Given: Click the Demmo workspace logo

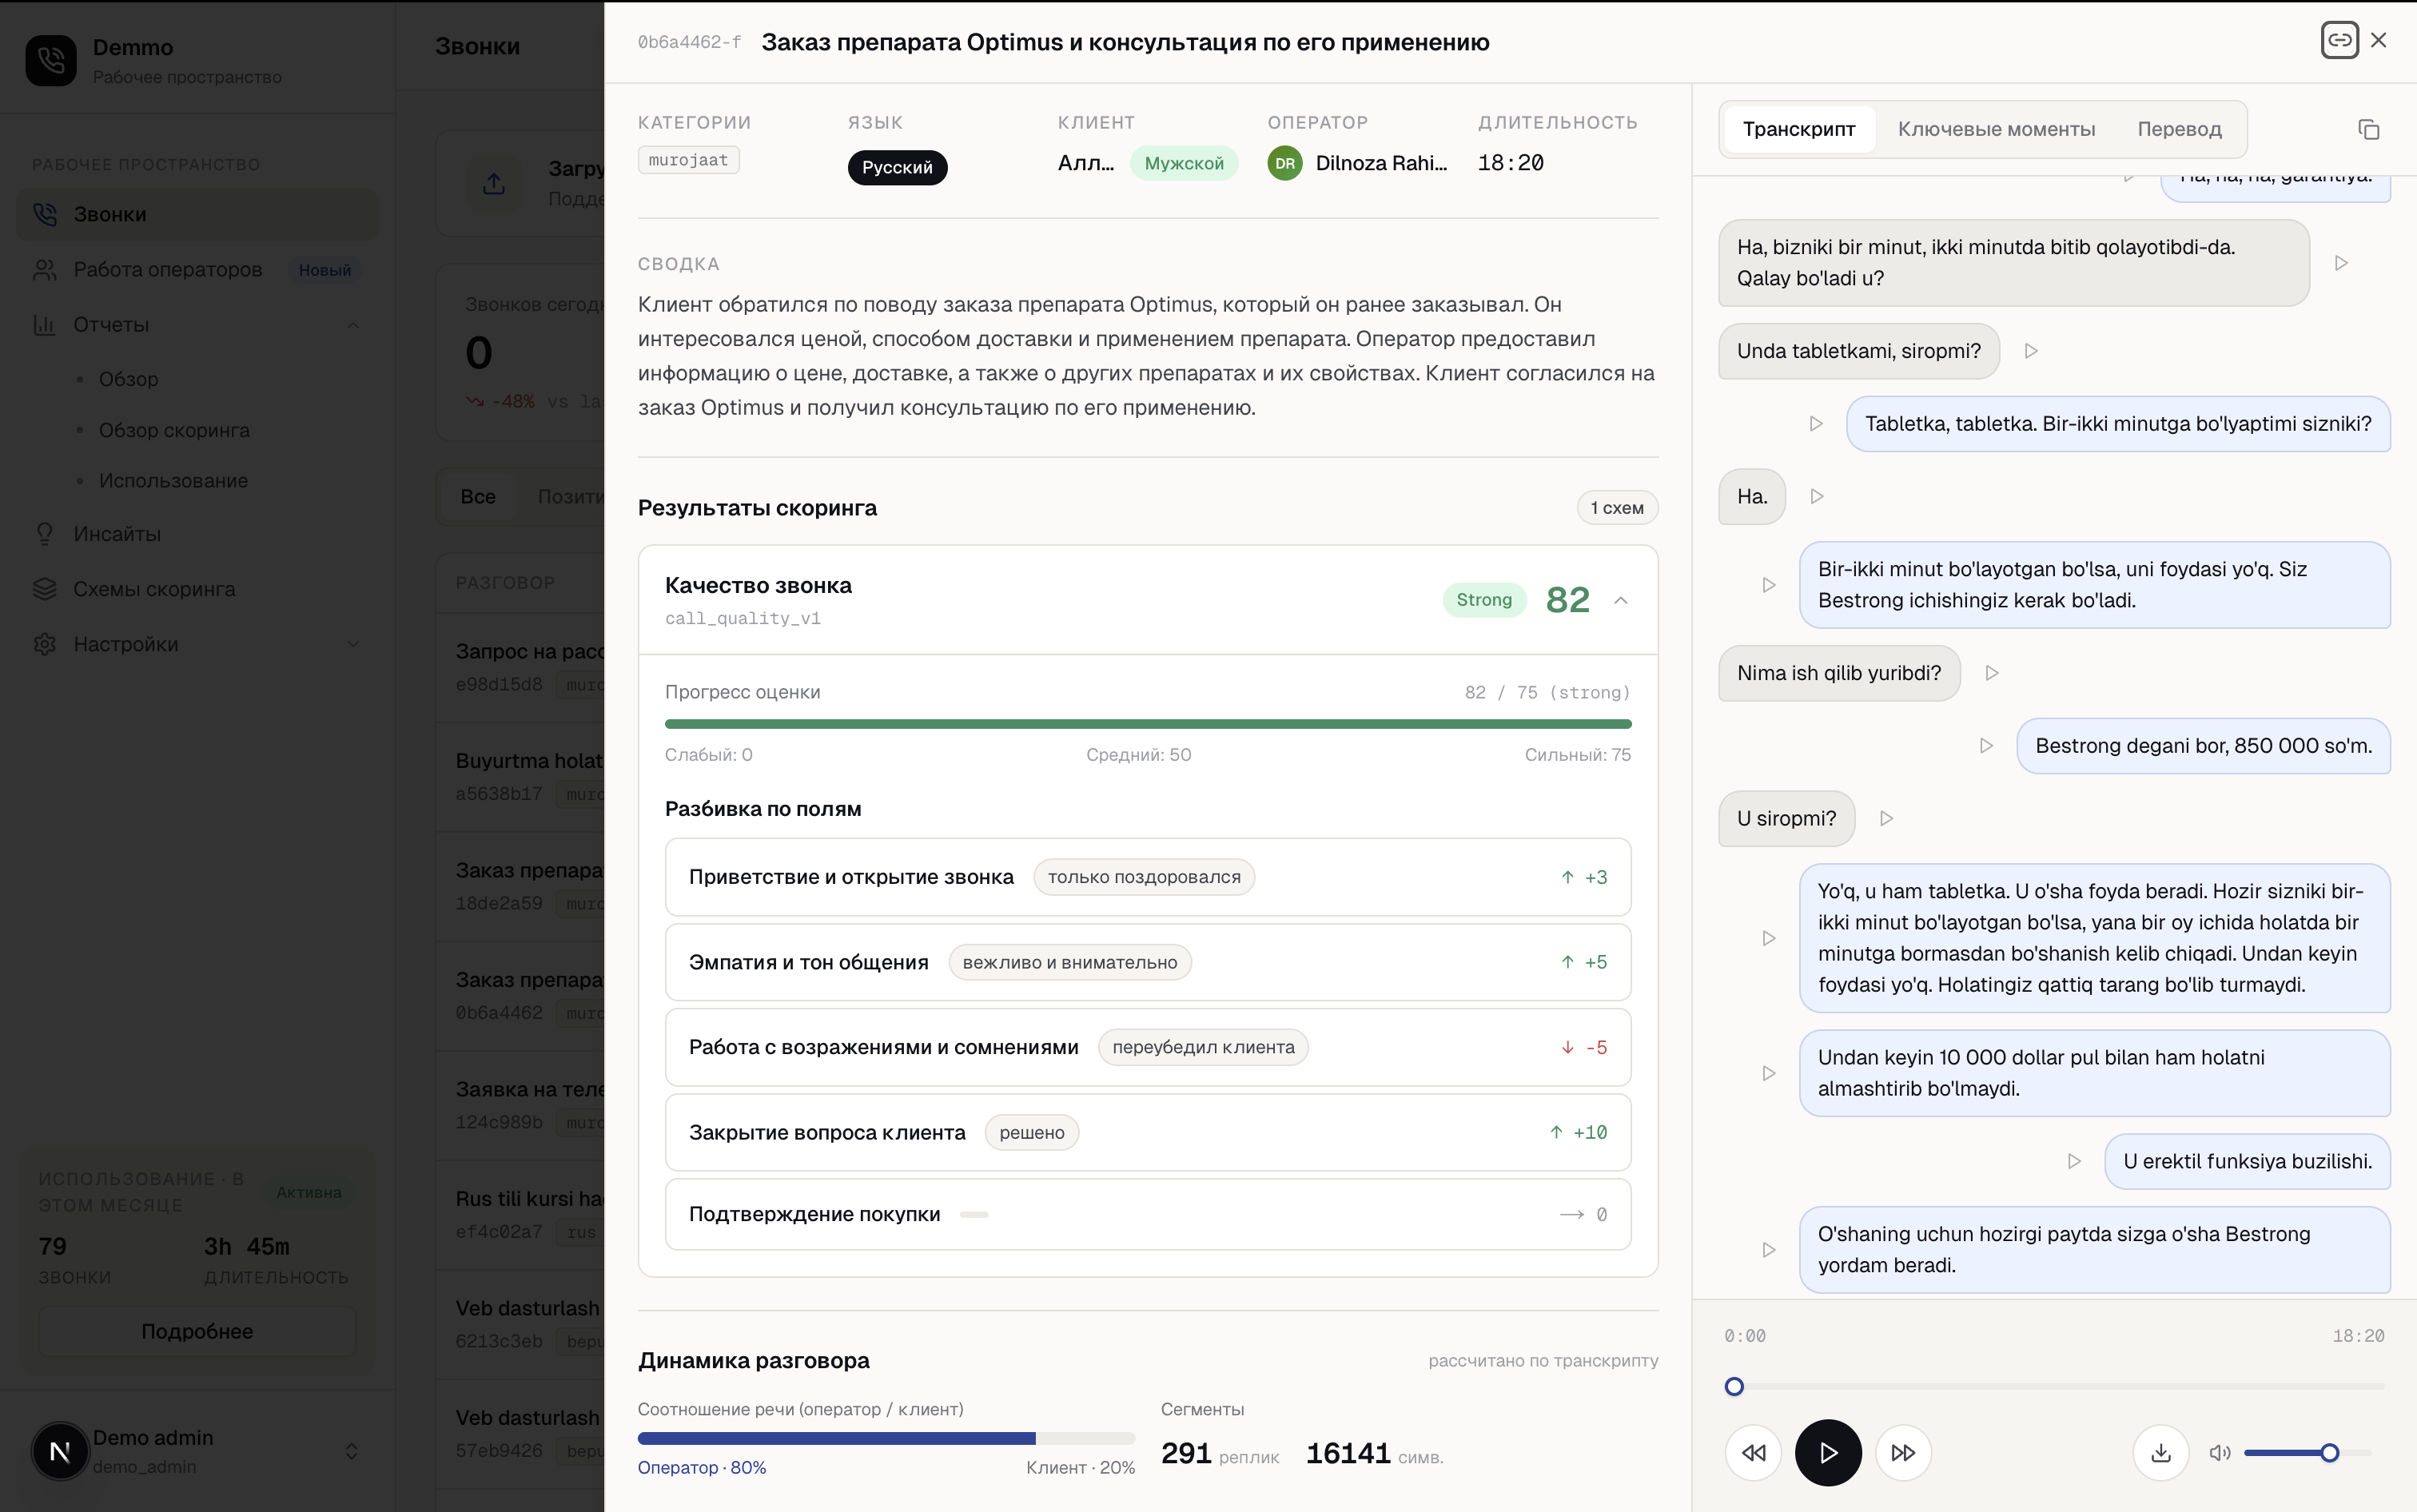Looking at the screenshot, I should coord(51,61).
